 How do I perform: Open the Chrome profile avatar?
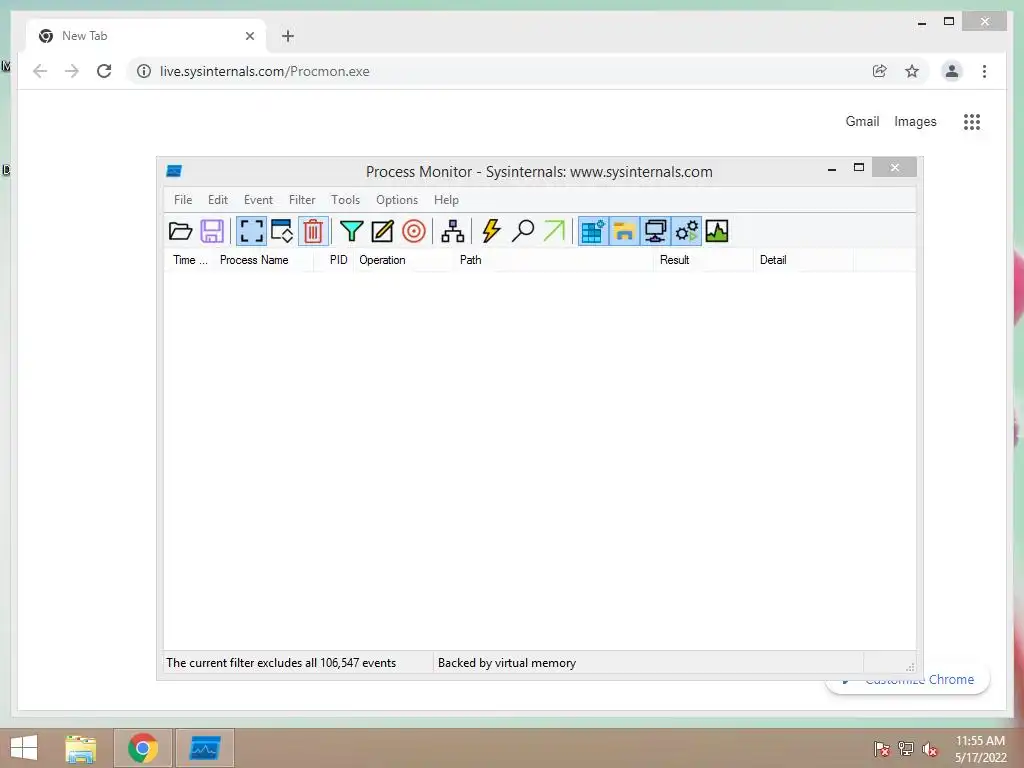click(x=952, y=71)
